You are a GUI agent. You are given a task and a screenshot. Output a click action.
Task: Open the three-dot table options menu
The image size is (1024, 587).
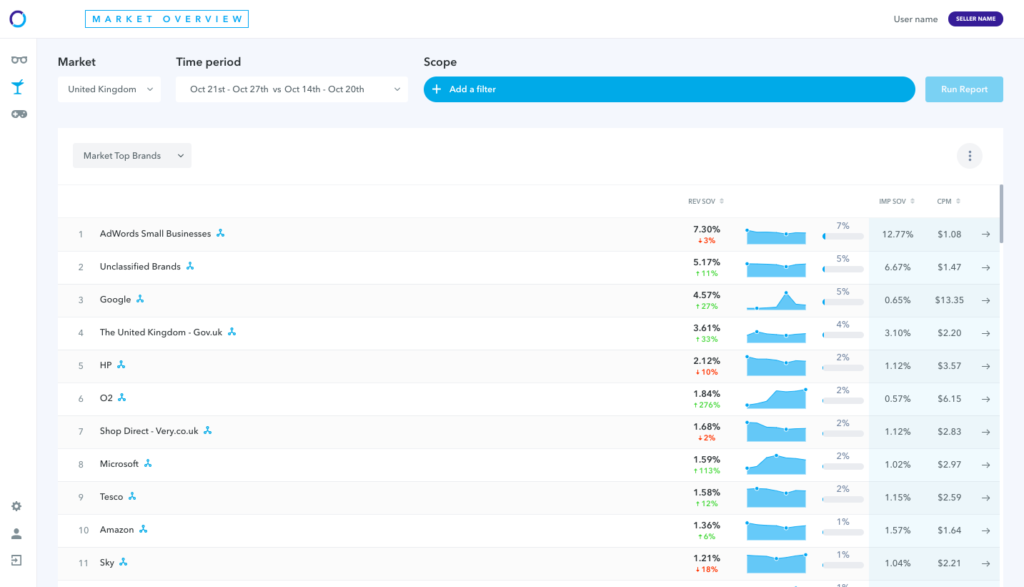coord(969,156)
